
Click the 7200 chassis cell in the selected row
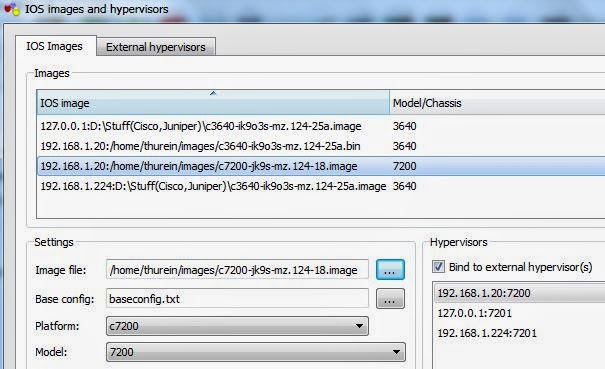click(404, 166)
